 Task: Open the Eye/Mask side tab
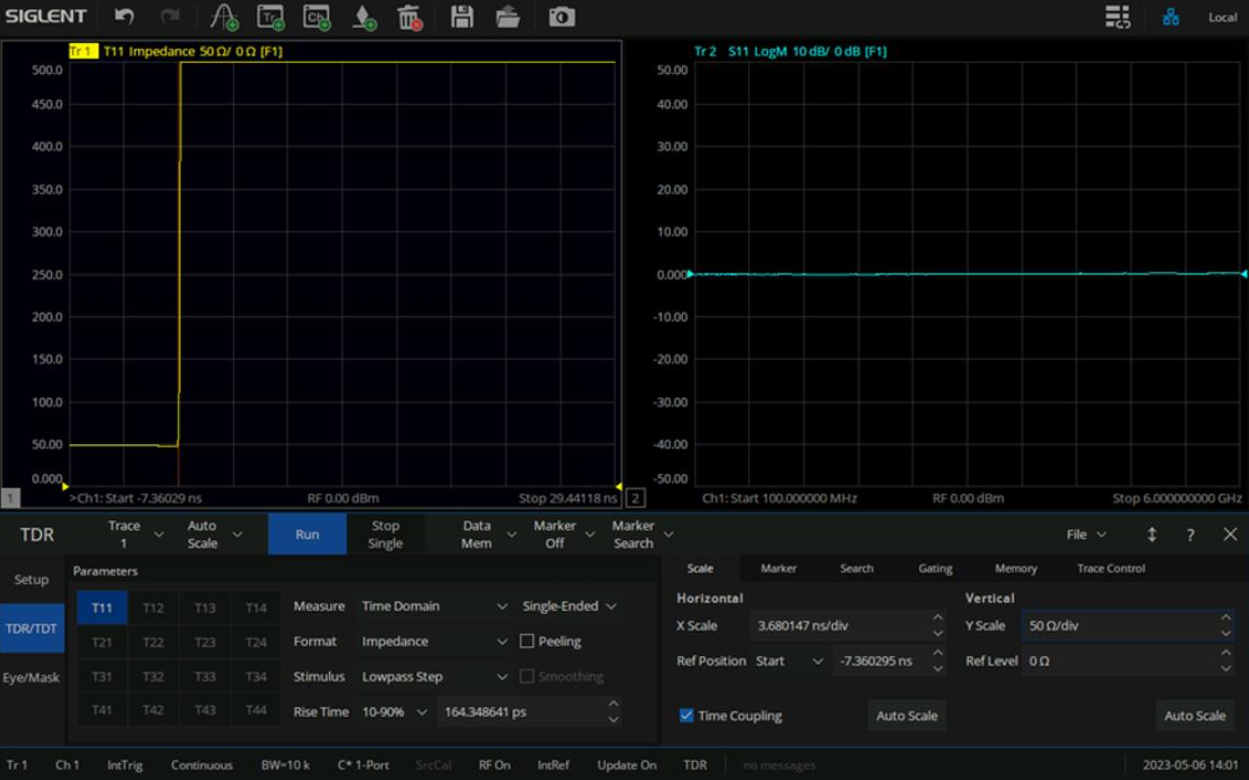click(x=31, y=677)
